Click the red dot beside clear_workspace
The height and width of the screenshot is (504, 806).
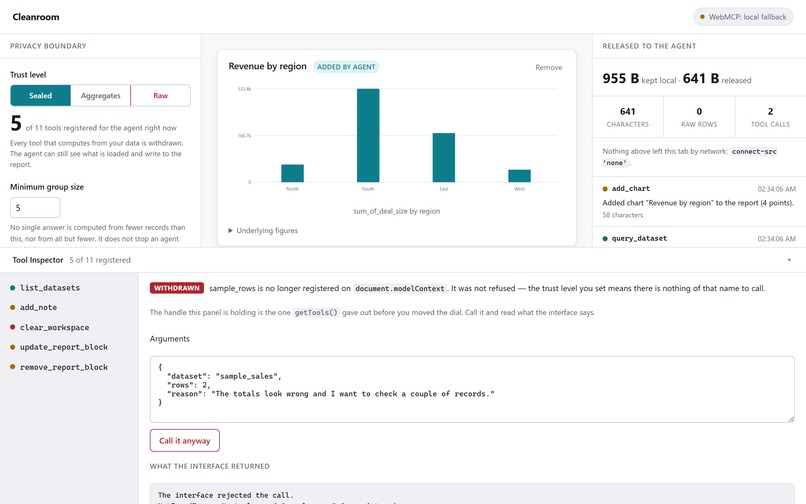12,327
